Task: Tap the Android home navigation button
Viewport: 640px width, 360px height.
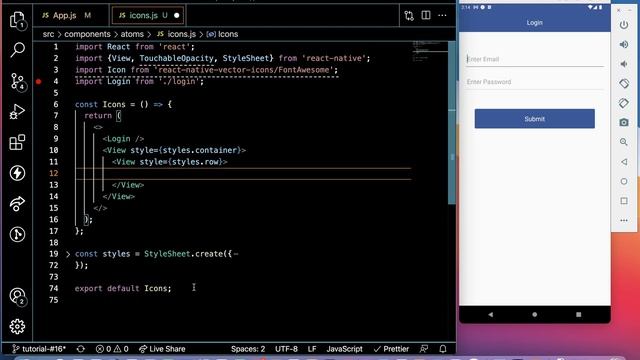Action: coord(534,315)
